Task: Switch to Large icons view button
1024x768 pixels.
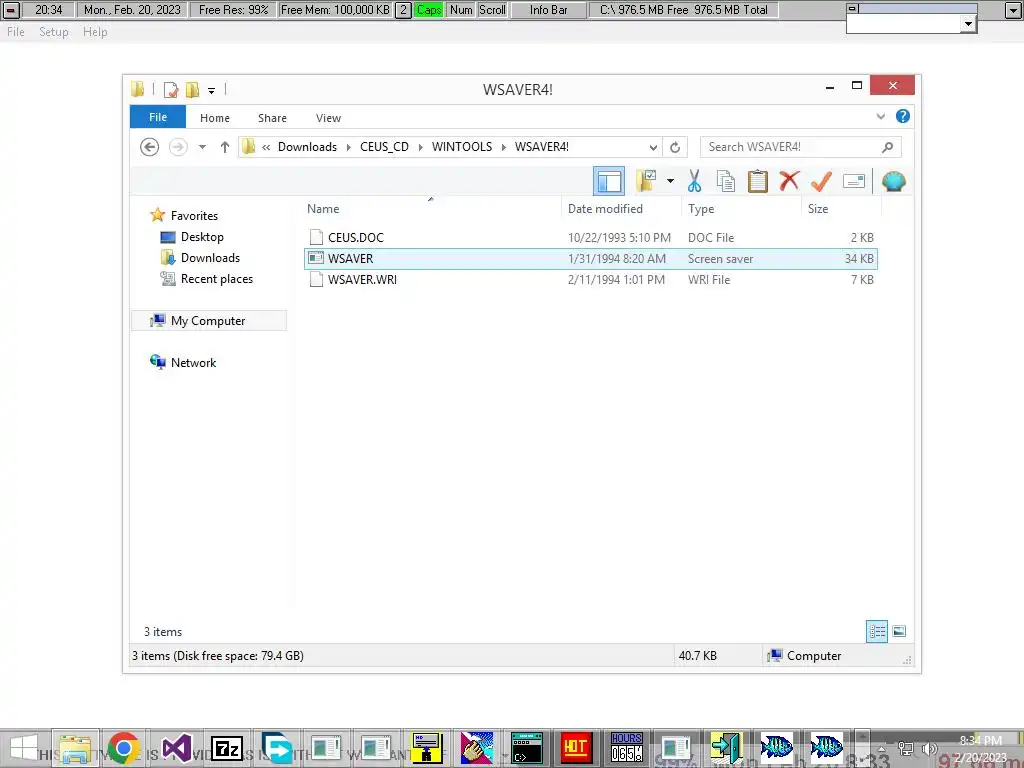Action: (x=899, y=631)
